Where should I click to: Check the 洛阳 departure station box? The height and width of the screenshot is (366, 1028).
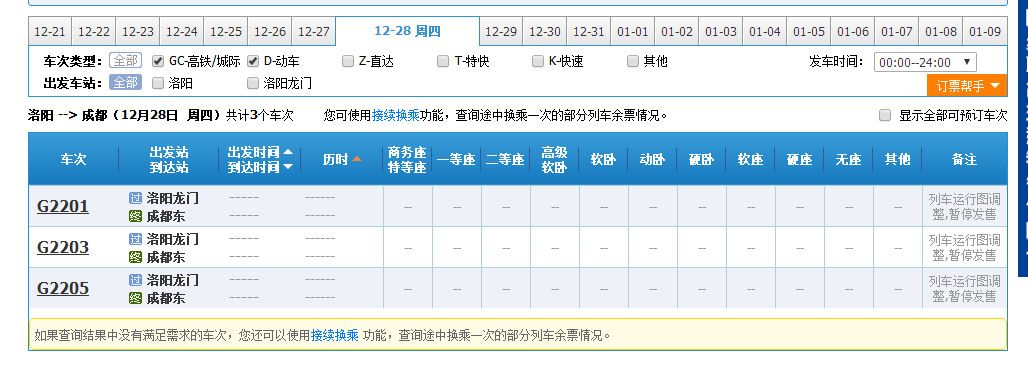click(x=157, y=83)
